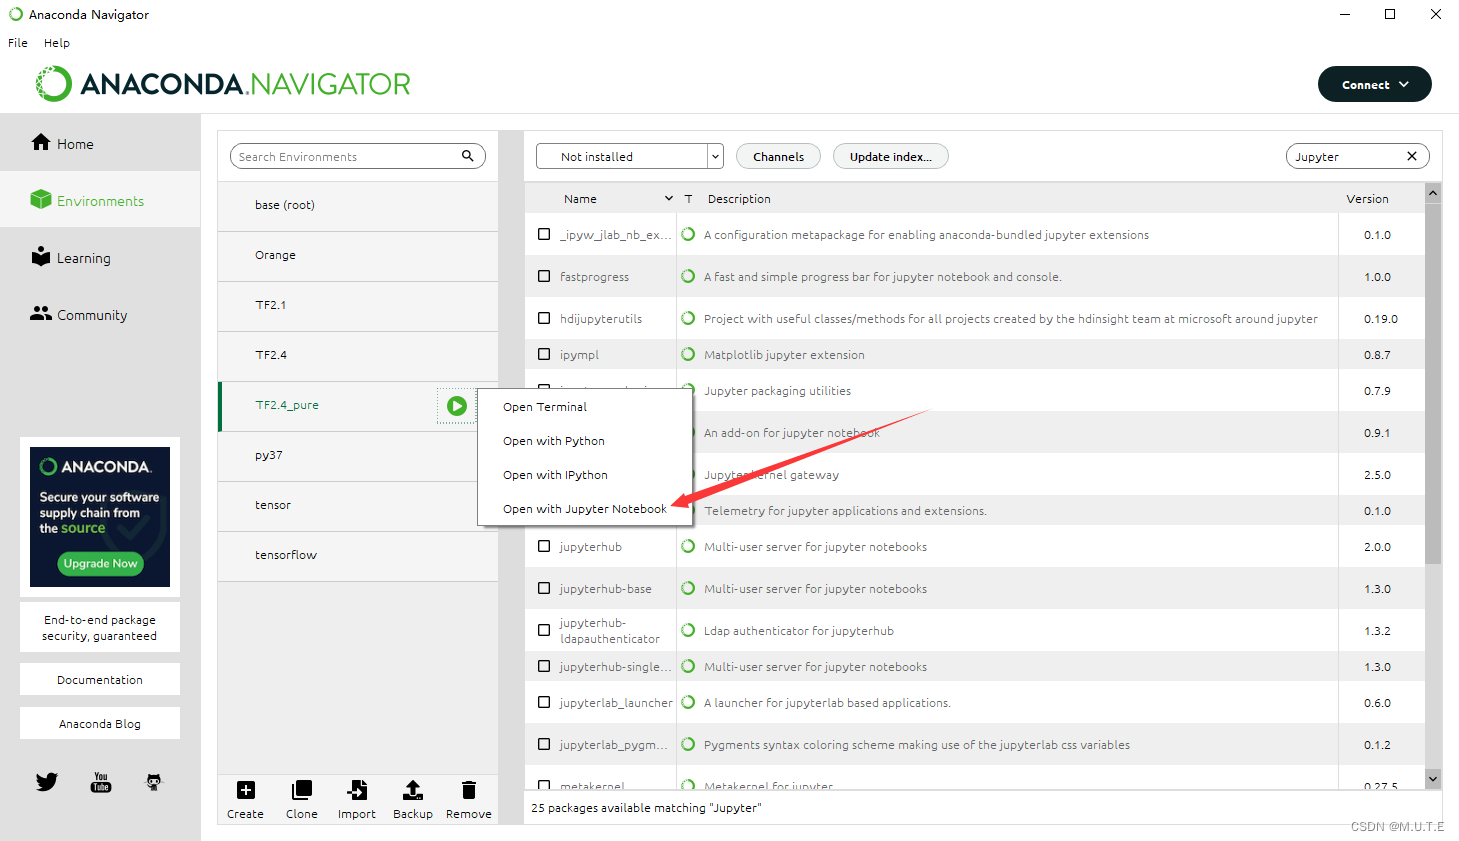Open the YouTube link icon

101,782
